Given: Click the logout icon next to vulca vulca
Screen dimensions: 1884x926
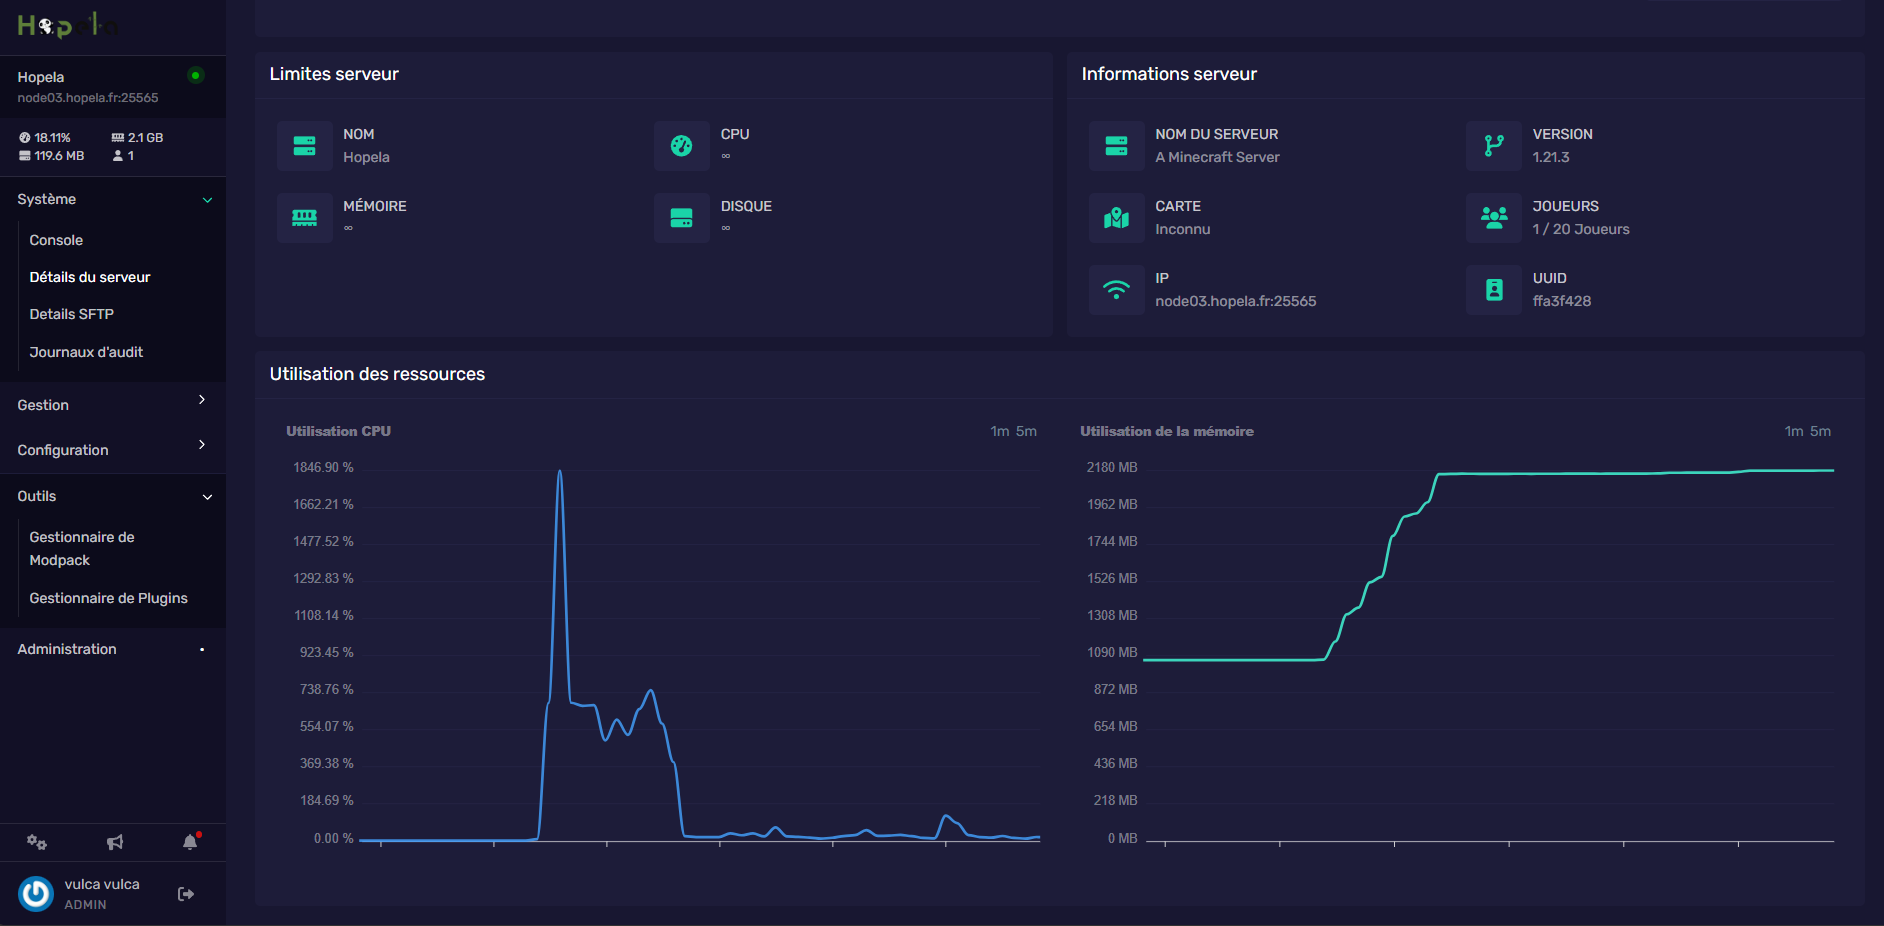Looking at the screenshot, I should 186,894.
